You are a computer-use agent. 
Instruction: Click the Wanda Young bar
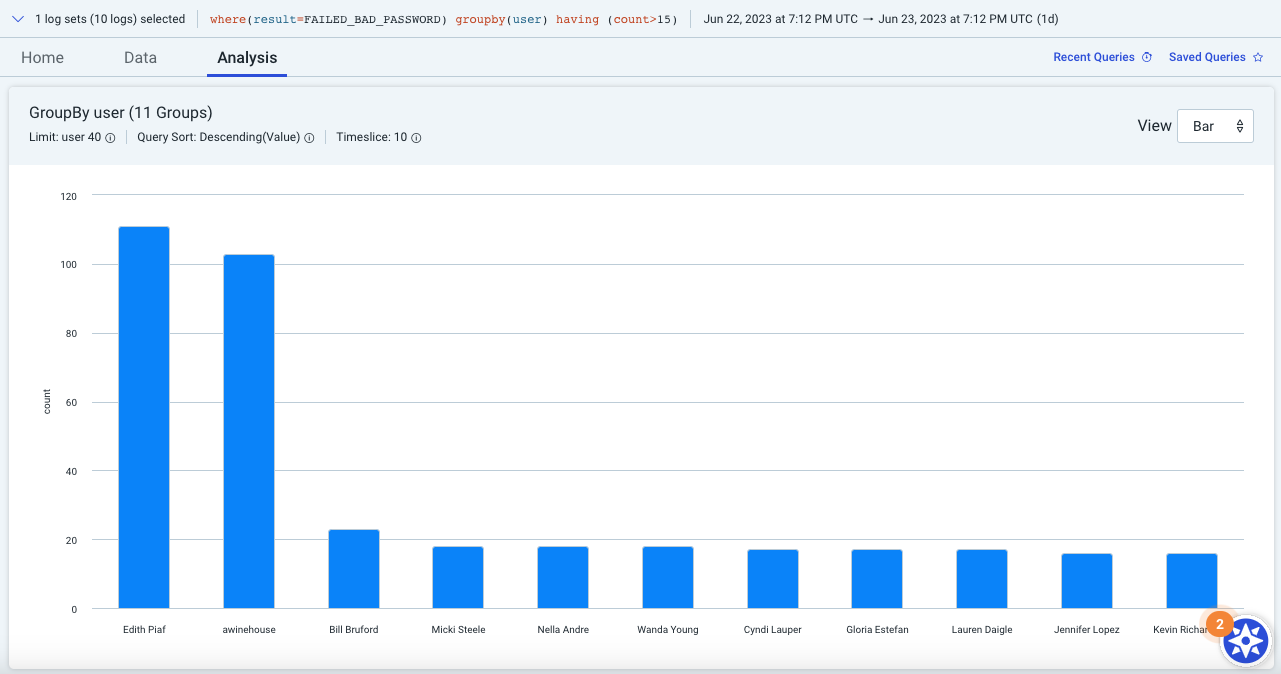pos(668,577)
